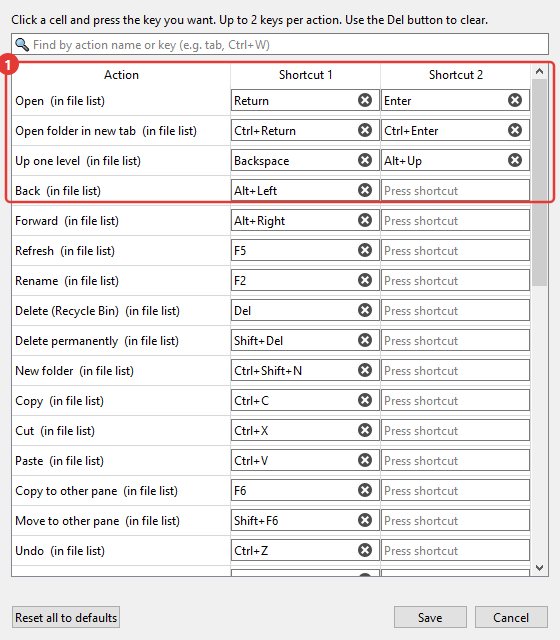The image size is (560, 640).
Task: Clear the F6 shortcut for Copy to other pane
Action: tap(365, 490)
